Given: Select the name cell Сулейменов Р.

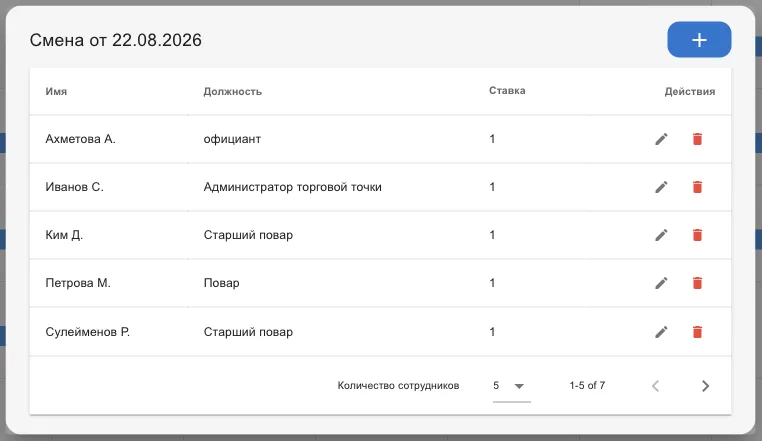Looking at the screenshot, I should pos(87,332).
